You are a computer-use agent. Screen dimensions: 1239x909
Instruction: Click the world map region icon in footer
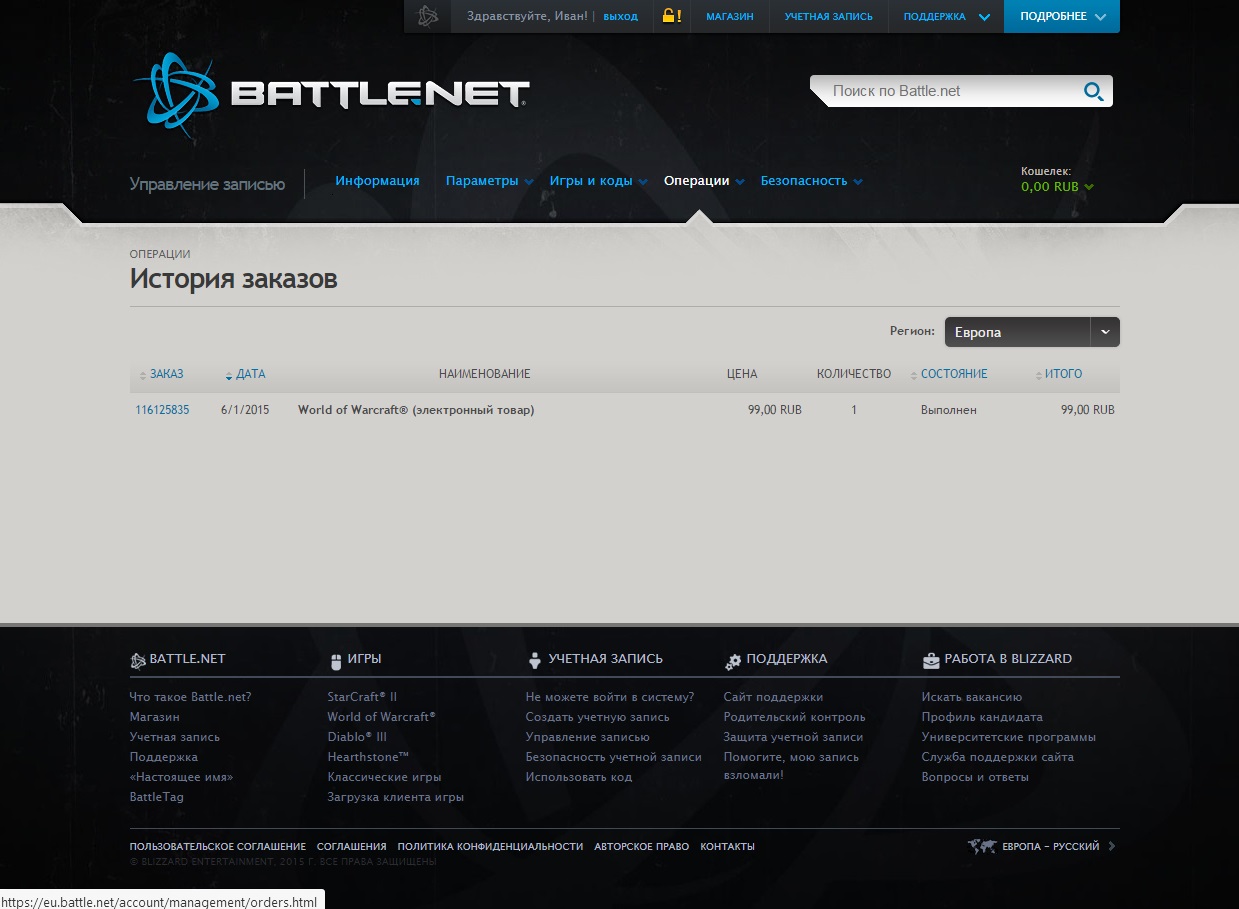[x=982, y=847]
